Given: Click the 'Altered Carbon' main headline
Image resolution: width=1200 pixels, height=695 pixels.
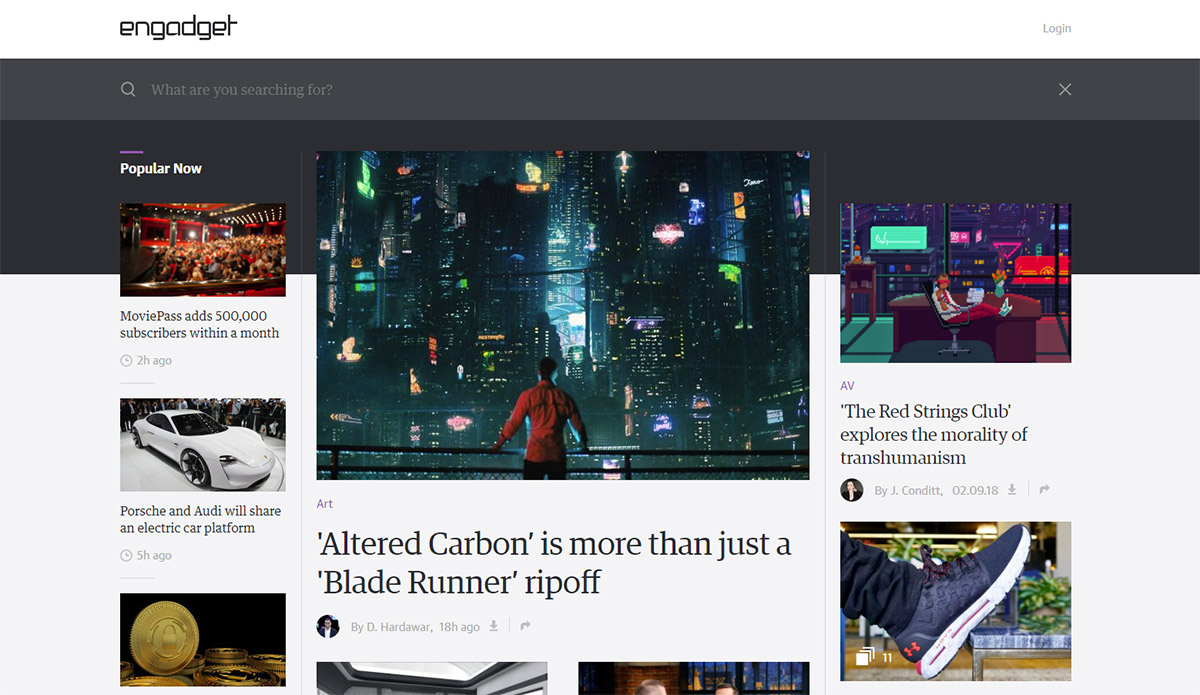Looking at the screenshot, I should point(554,562).
